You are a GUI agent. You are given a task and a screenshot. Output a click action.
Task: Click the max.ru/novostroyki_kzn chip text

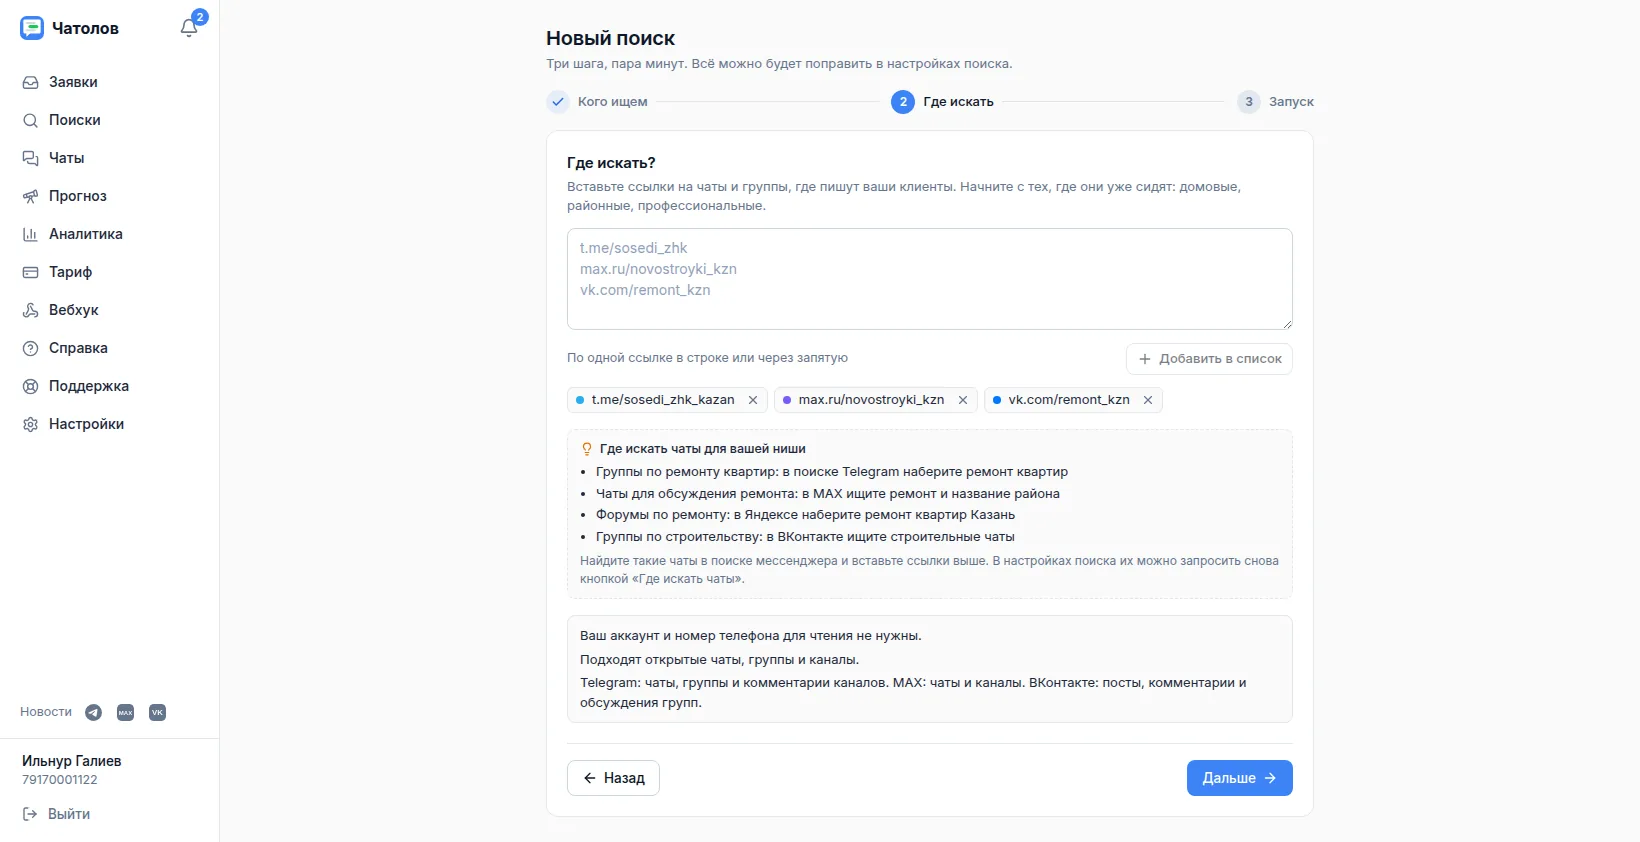pos(871,400)
